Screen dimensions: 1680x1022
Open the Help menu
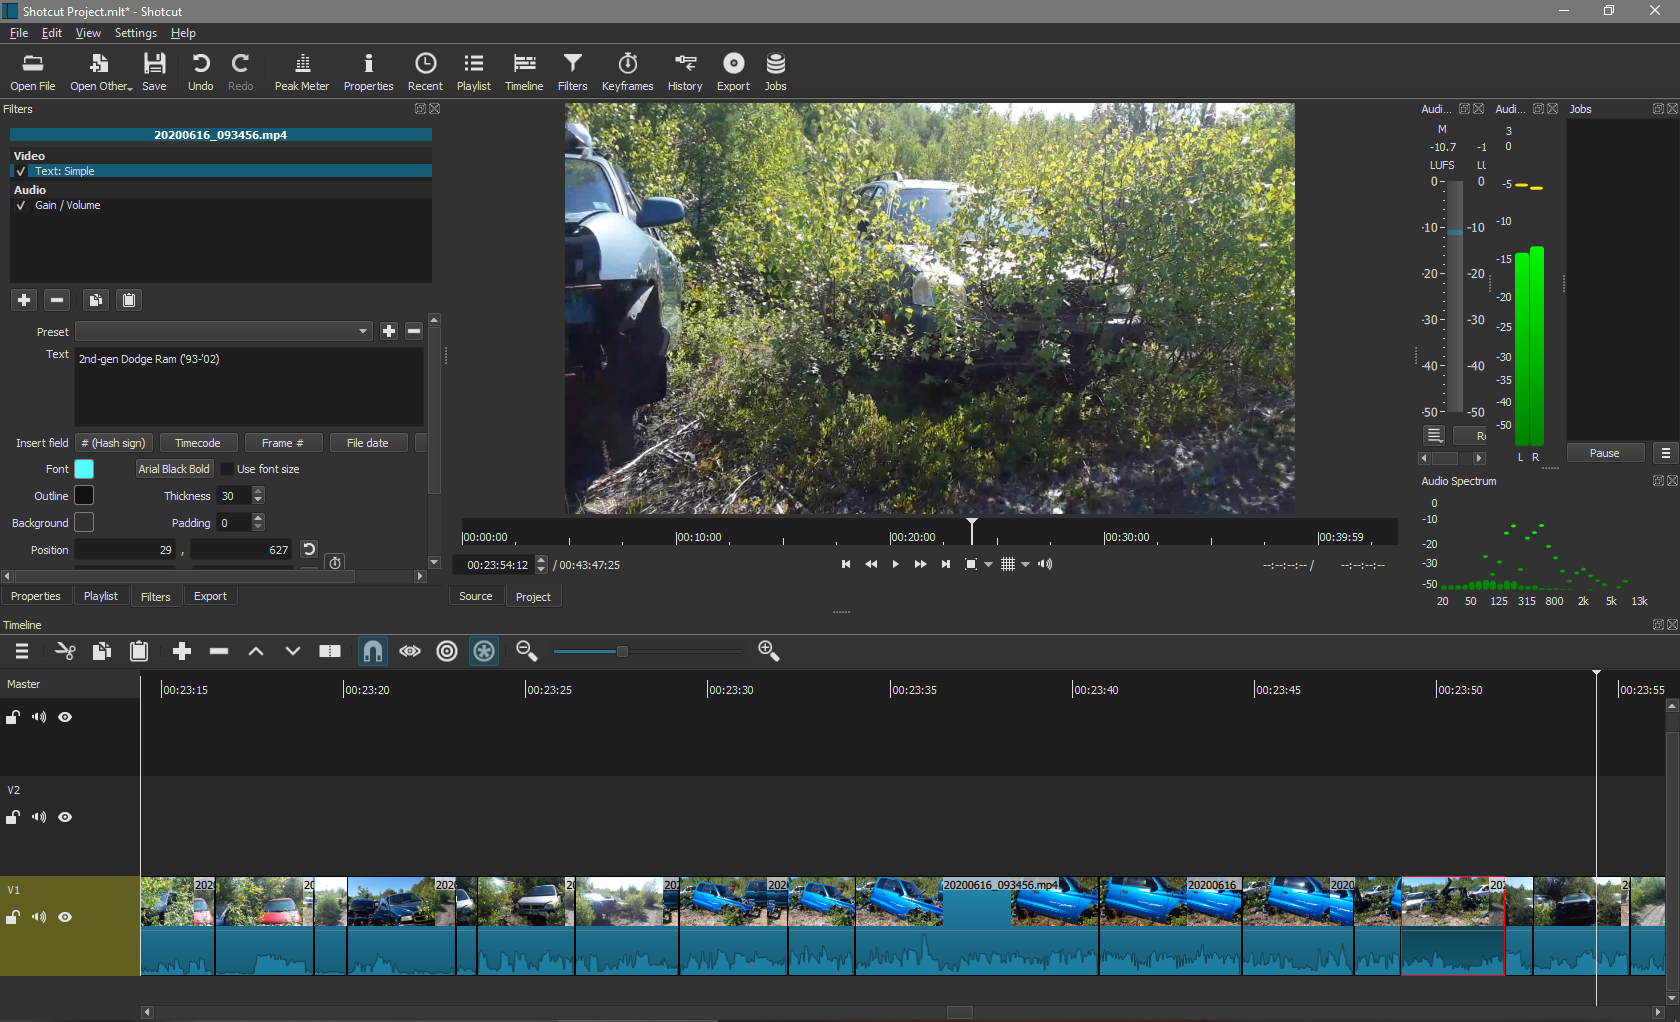(183, 33)
